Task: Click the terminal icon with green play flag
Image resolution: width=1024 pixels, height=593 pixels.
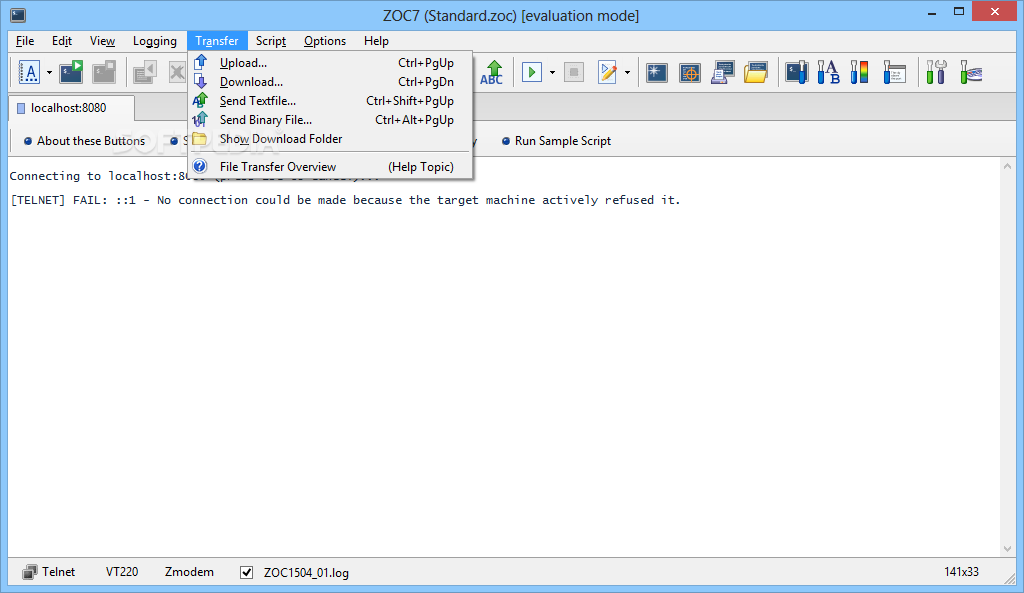Action: [71, 72]
